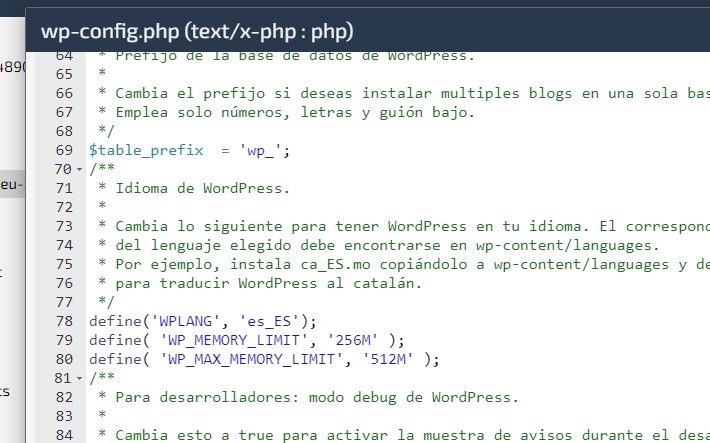Click line number 69 in gutter
The height and width of the screenshot is (443, 710).
64,150
